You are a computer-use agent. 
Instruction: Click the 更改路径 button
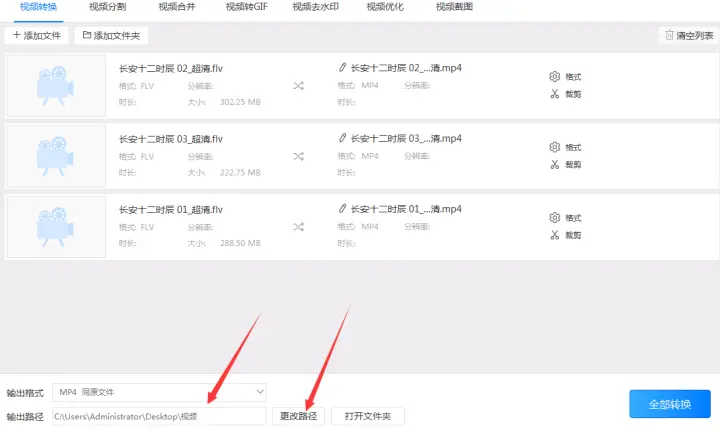[298, 416]
